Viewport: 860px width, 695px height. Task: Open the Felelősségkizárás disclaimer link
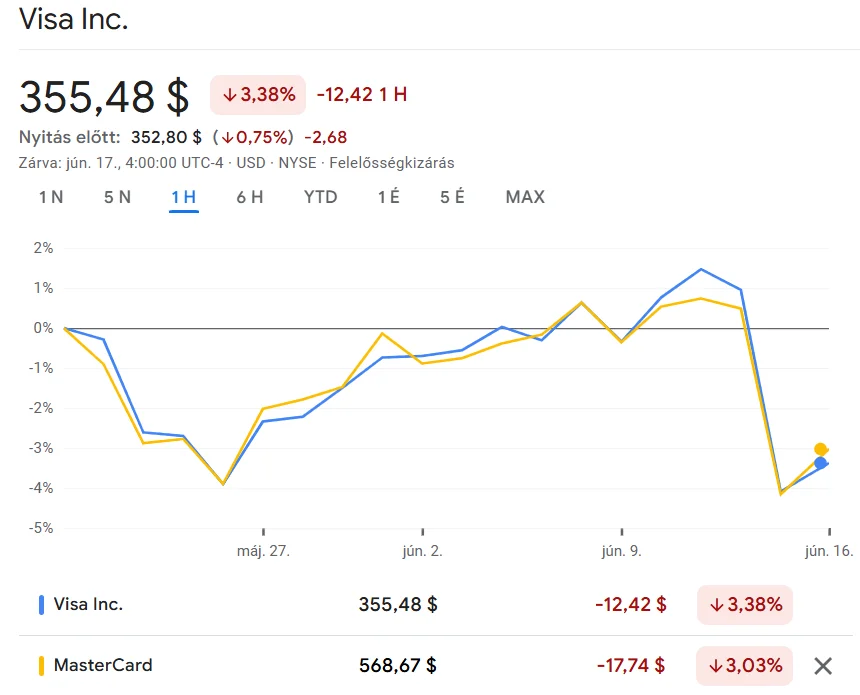pyautogui.click(x=392, y=163)
